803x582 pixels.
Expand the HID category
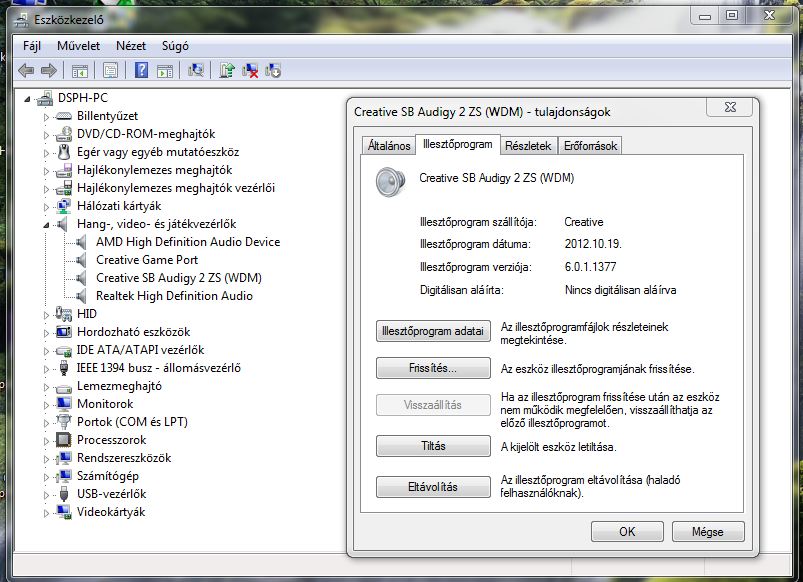click(x=46, y=315)
